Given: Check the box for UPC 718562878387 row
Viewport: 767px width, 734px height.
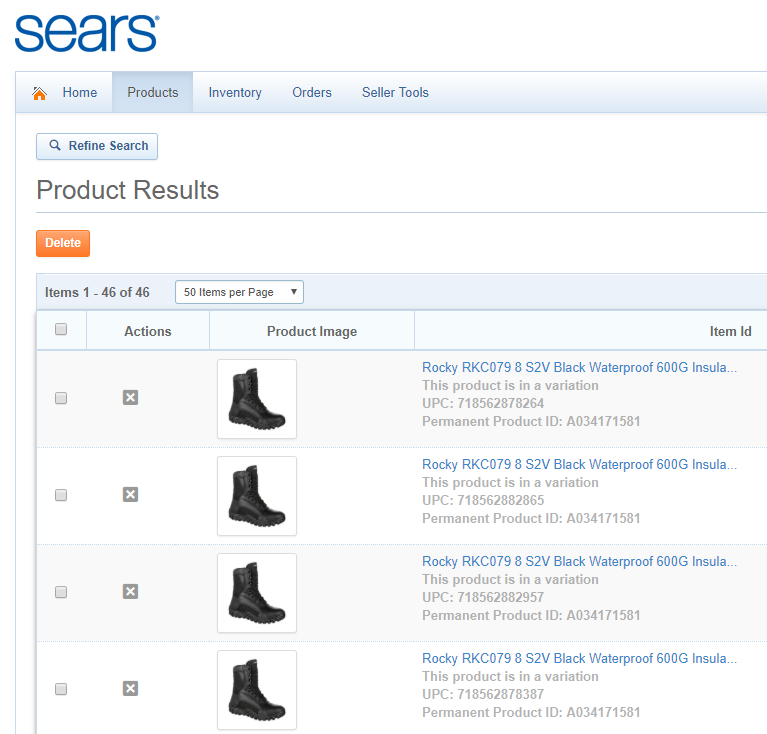Looking at the screenshot, I should coord(61,689).
